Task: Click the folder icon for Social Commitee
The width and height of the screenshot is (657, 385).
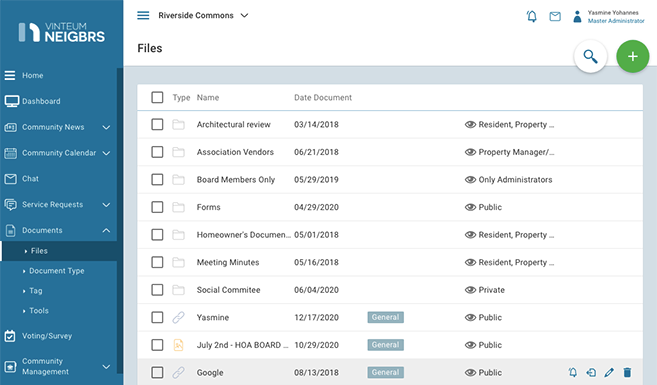Action: (178, 290)
